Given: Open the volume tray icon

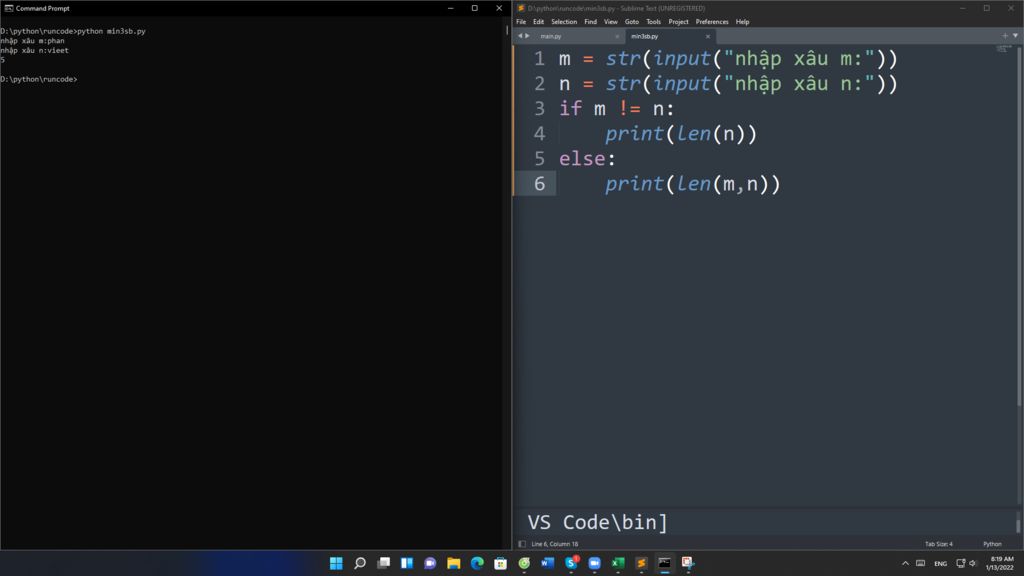Looking at the screenshot, I should tap(972, 564).
